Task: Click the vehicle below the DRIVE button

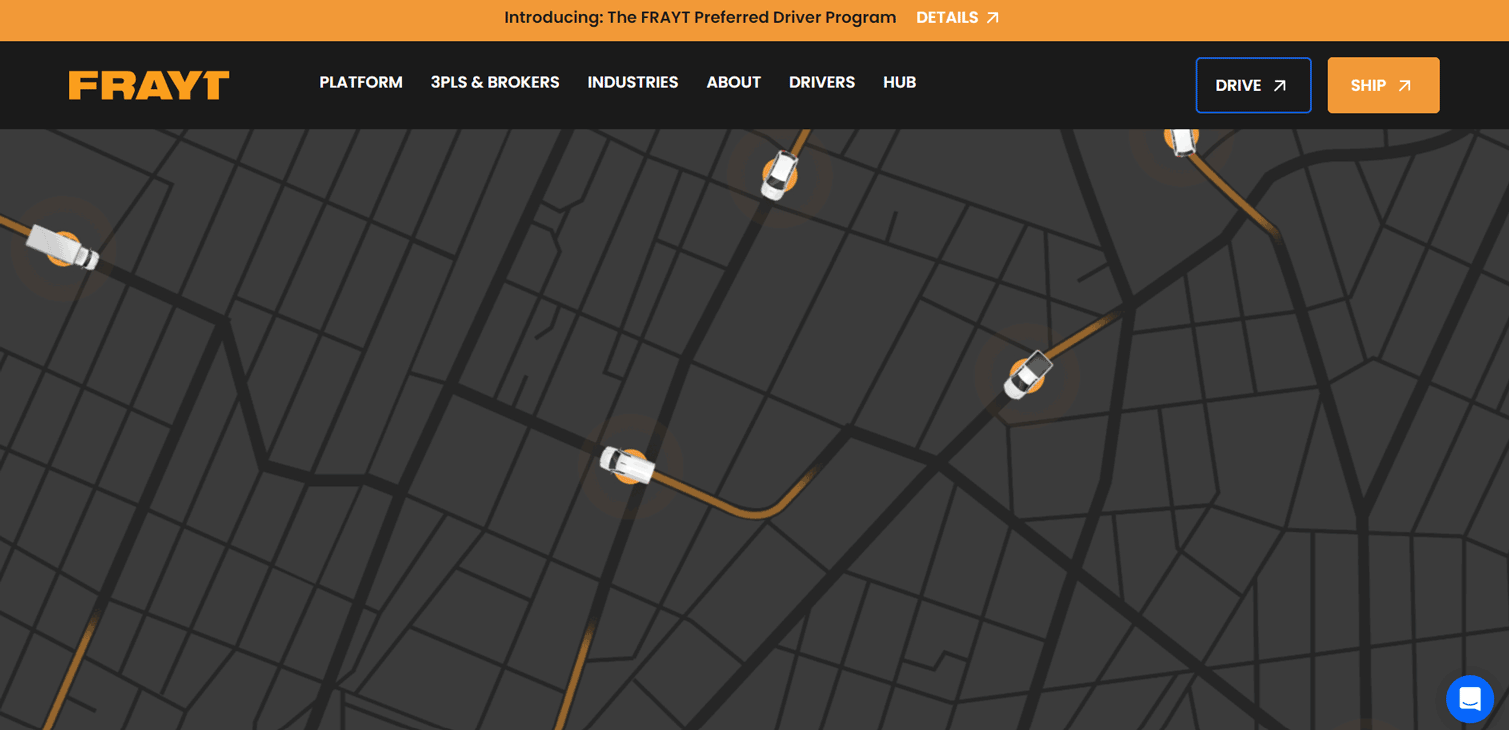Action: coord(1182,139)
